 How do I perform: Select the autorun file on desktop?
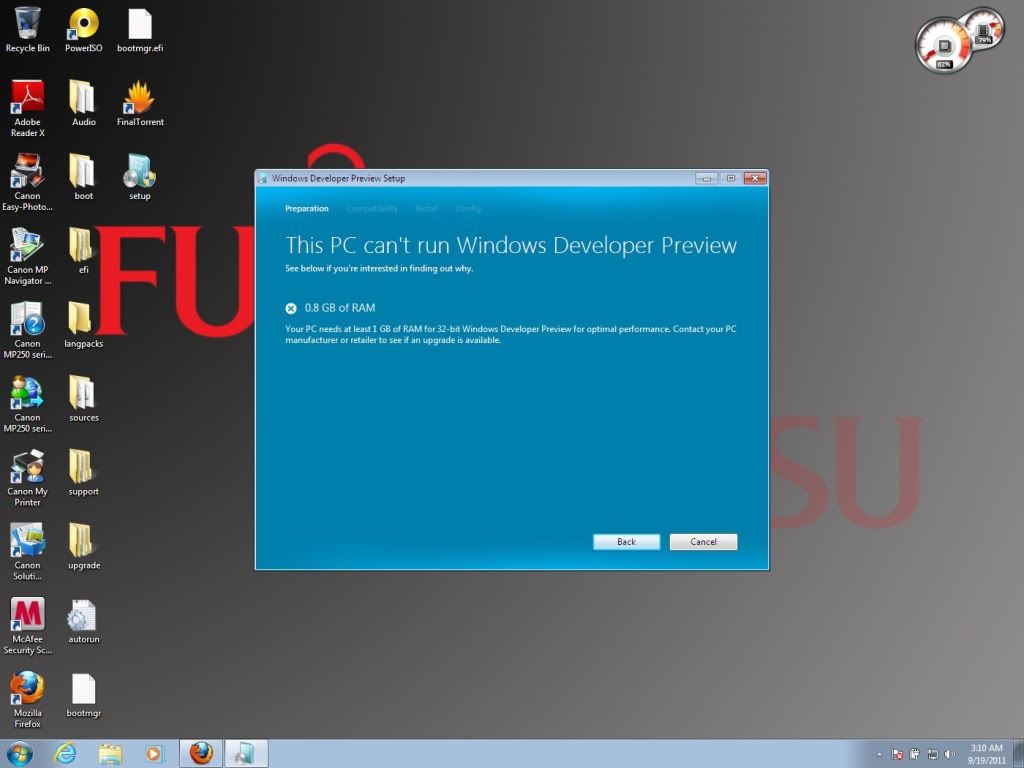[x=84, y=620]
